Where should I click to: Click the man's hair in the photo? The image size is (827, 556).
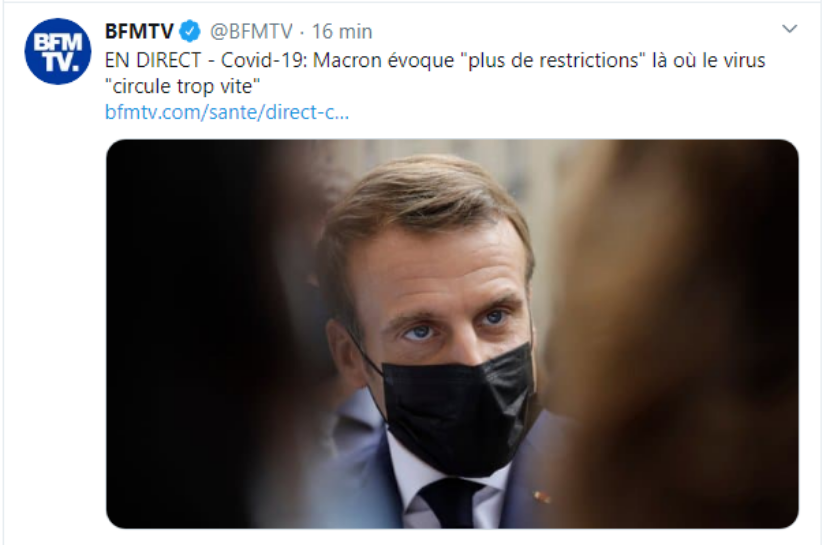tap(422, 200)
